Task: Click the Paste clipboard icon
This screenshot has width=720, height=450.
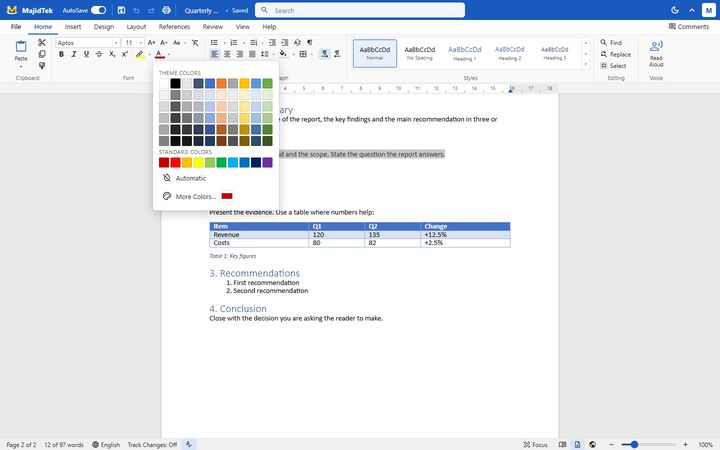Action: 21,46
